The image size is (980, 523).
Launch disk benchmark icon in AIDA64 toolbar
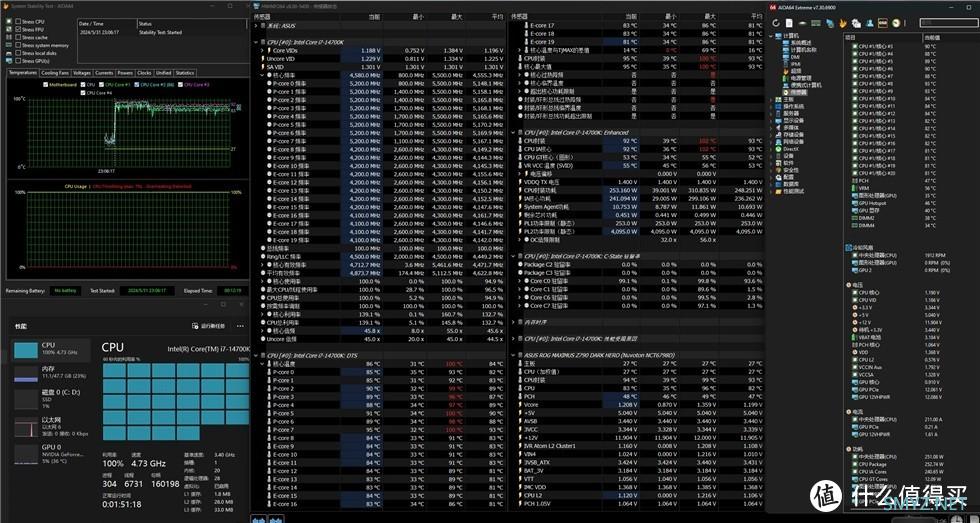(802, 23)
